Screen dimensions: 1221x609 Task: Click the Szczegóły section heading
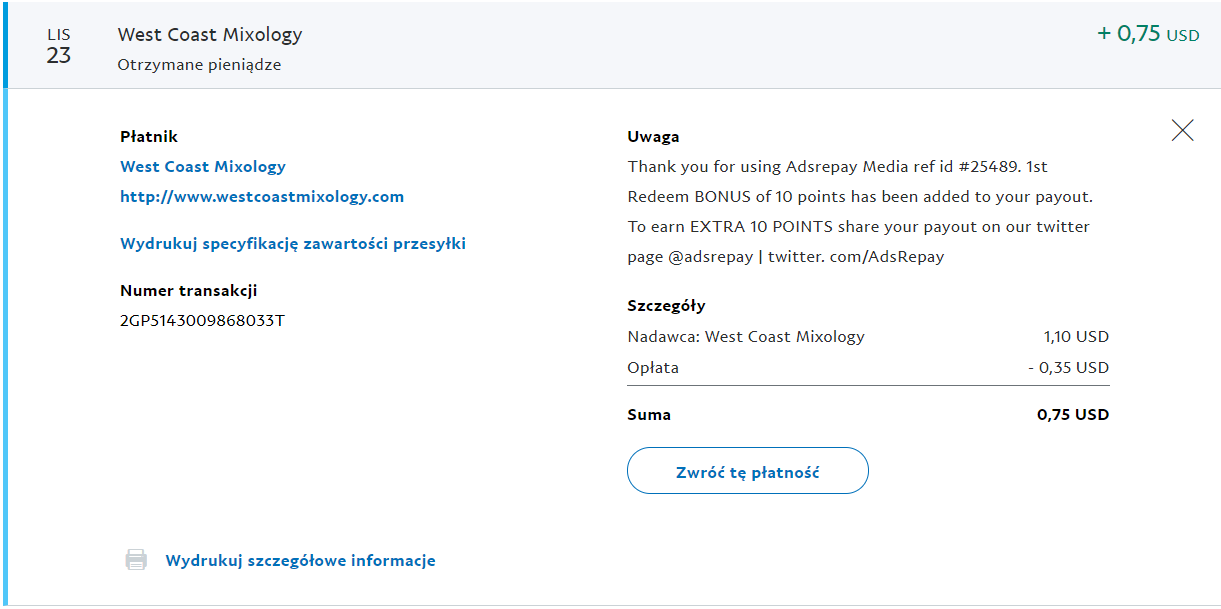666,306
